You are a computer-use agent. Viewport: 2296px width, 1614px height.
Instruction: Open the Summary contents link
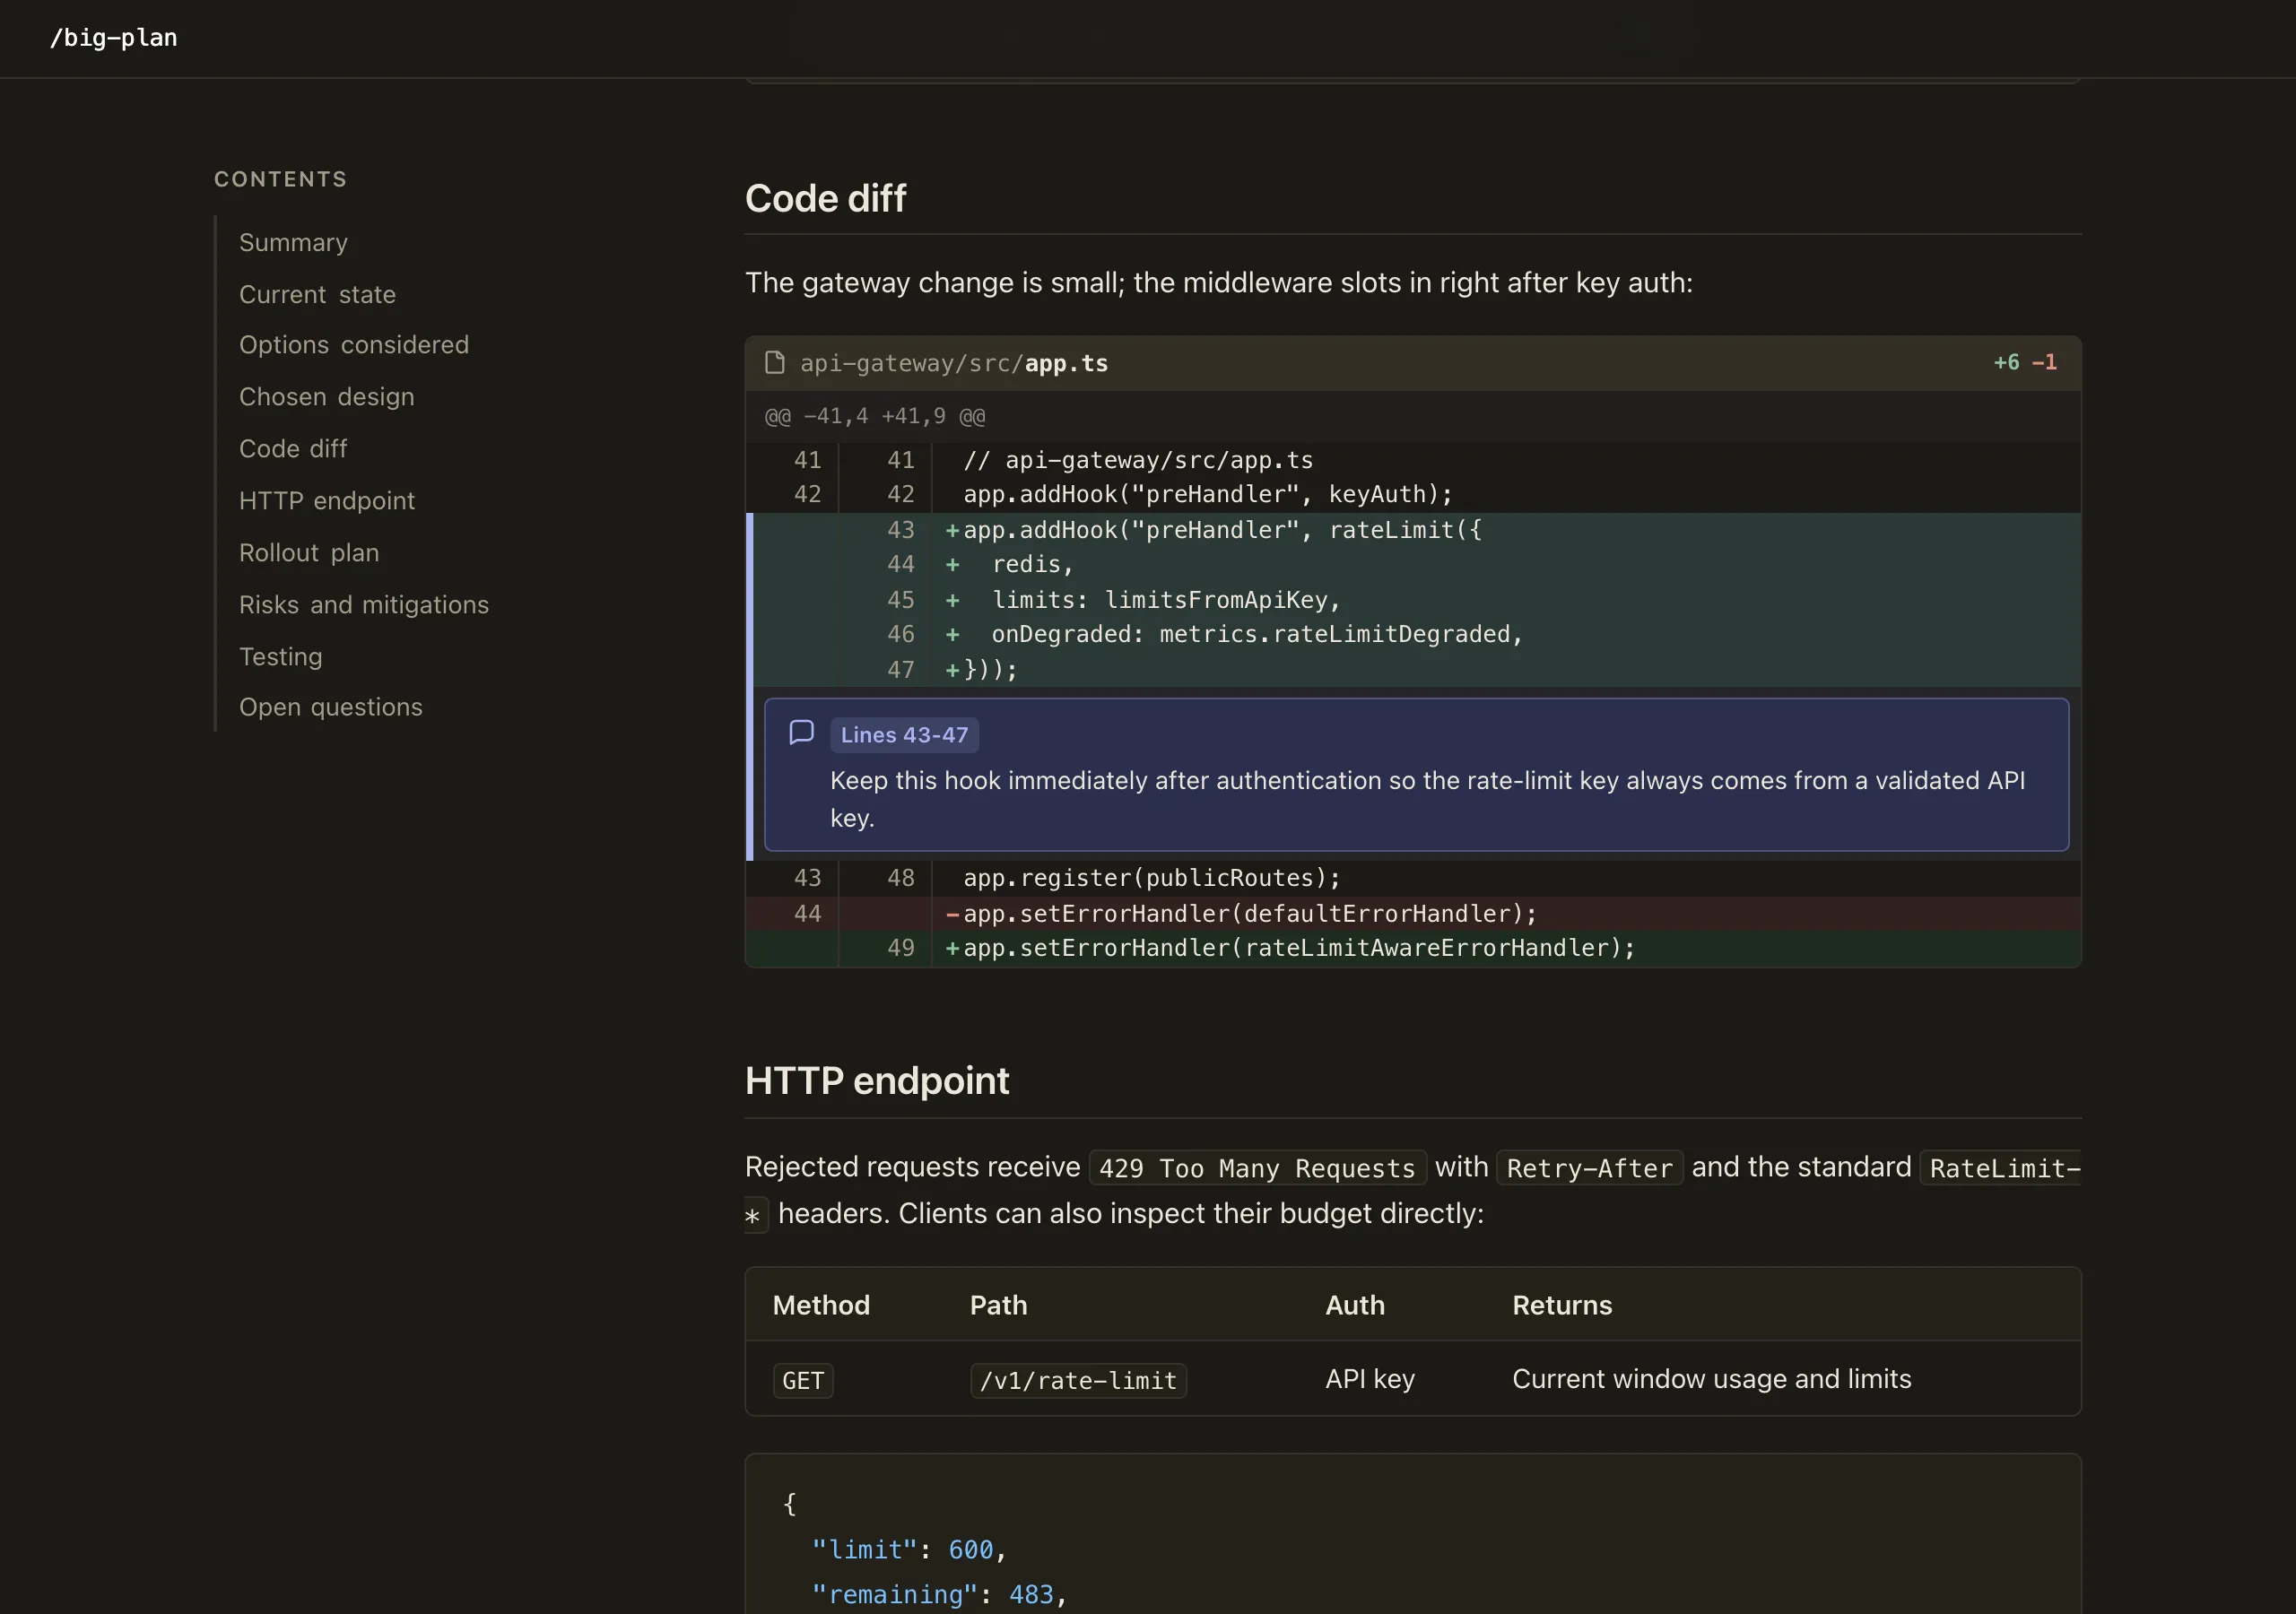[x=293, y=242]
